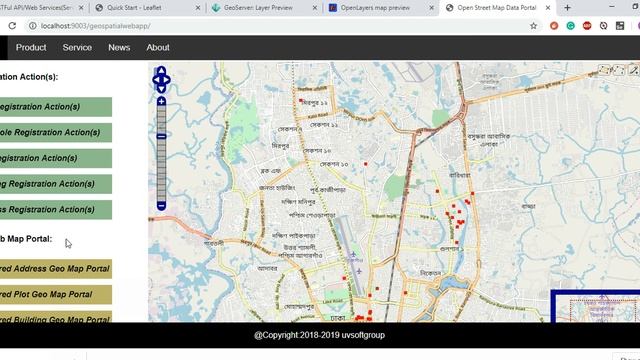Open the Product menu
This screenshot has height=360, width=640.
tap(31, 47)
